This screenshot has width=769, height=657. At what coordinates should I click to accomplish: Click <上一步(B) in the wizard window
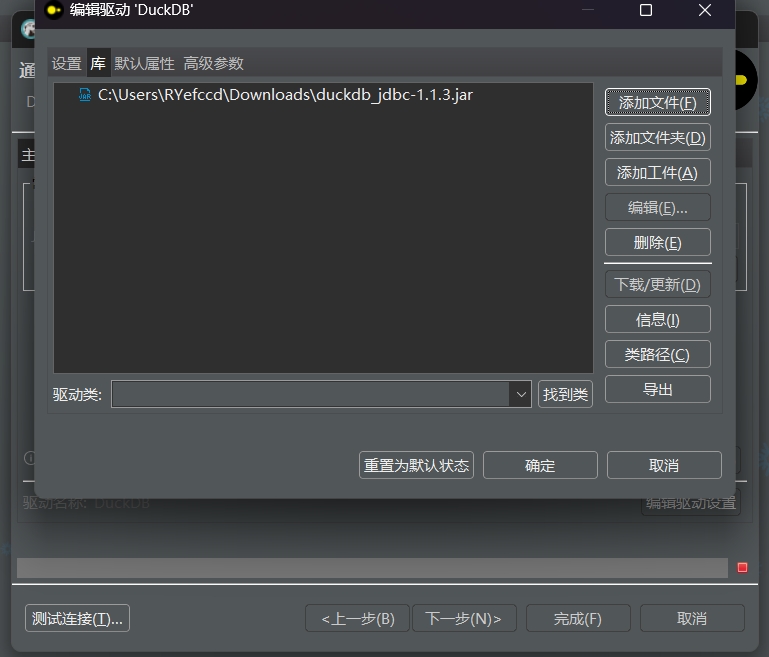[x=358, y=618]
